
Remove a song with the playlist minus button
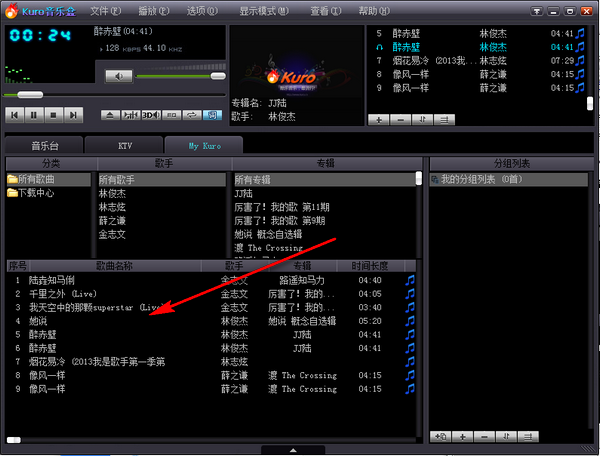401,120
